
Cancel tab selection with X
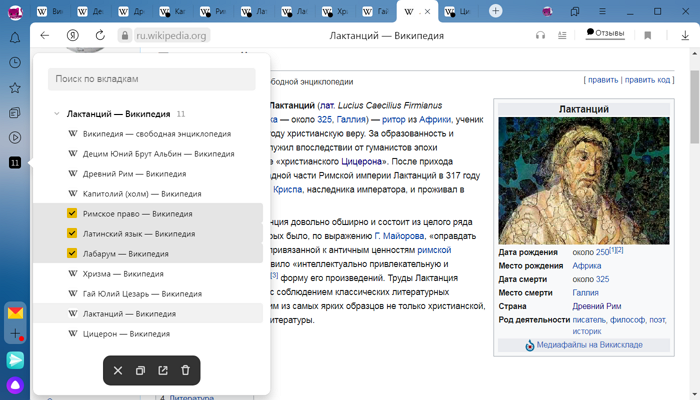click(x=118, y=370)
